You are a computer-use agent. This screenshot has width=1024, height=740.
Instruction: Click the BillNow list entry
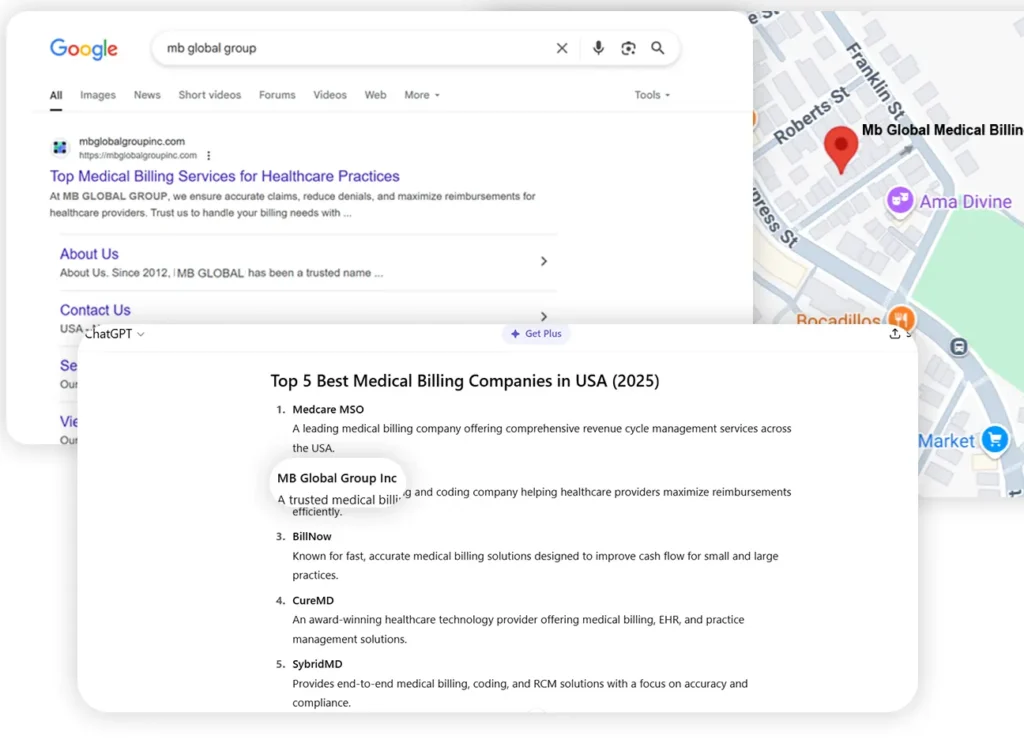312,537
